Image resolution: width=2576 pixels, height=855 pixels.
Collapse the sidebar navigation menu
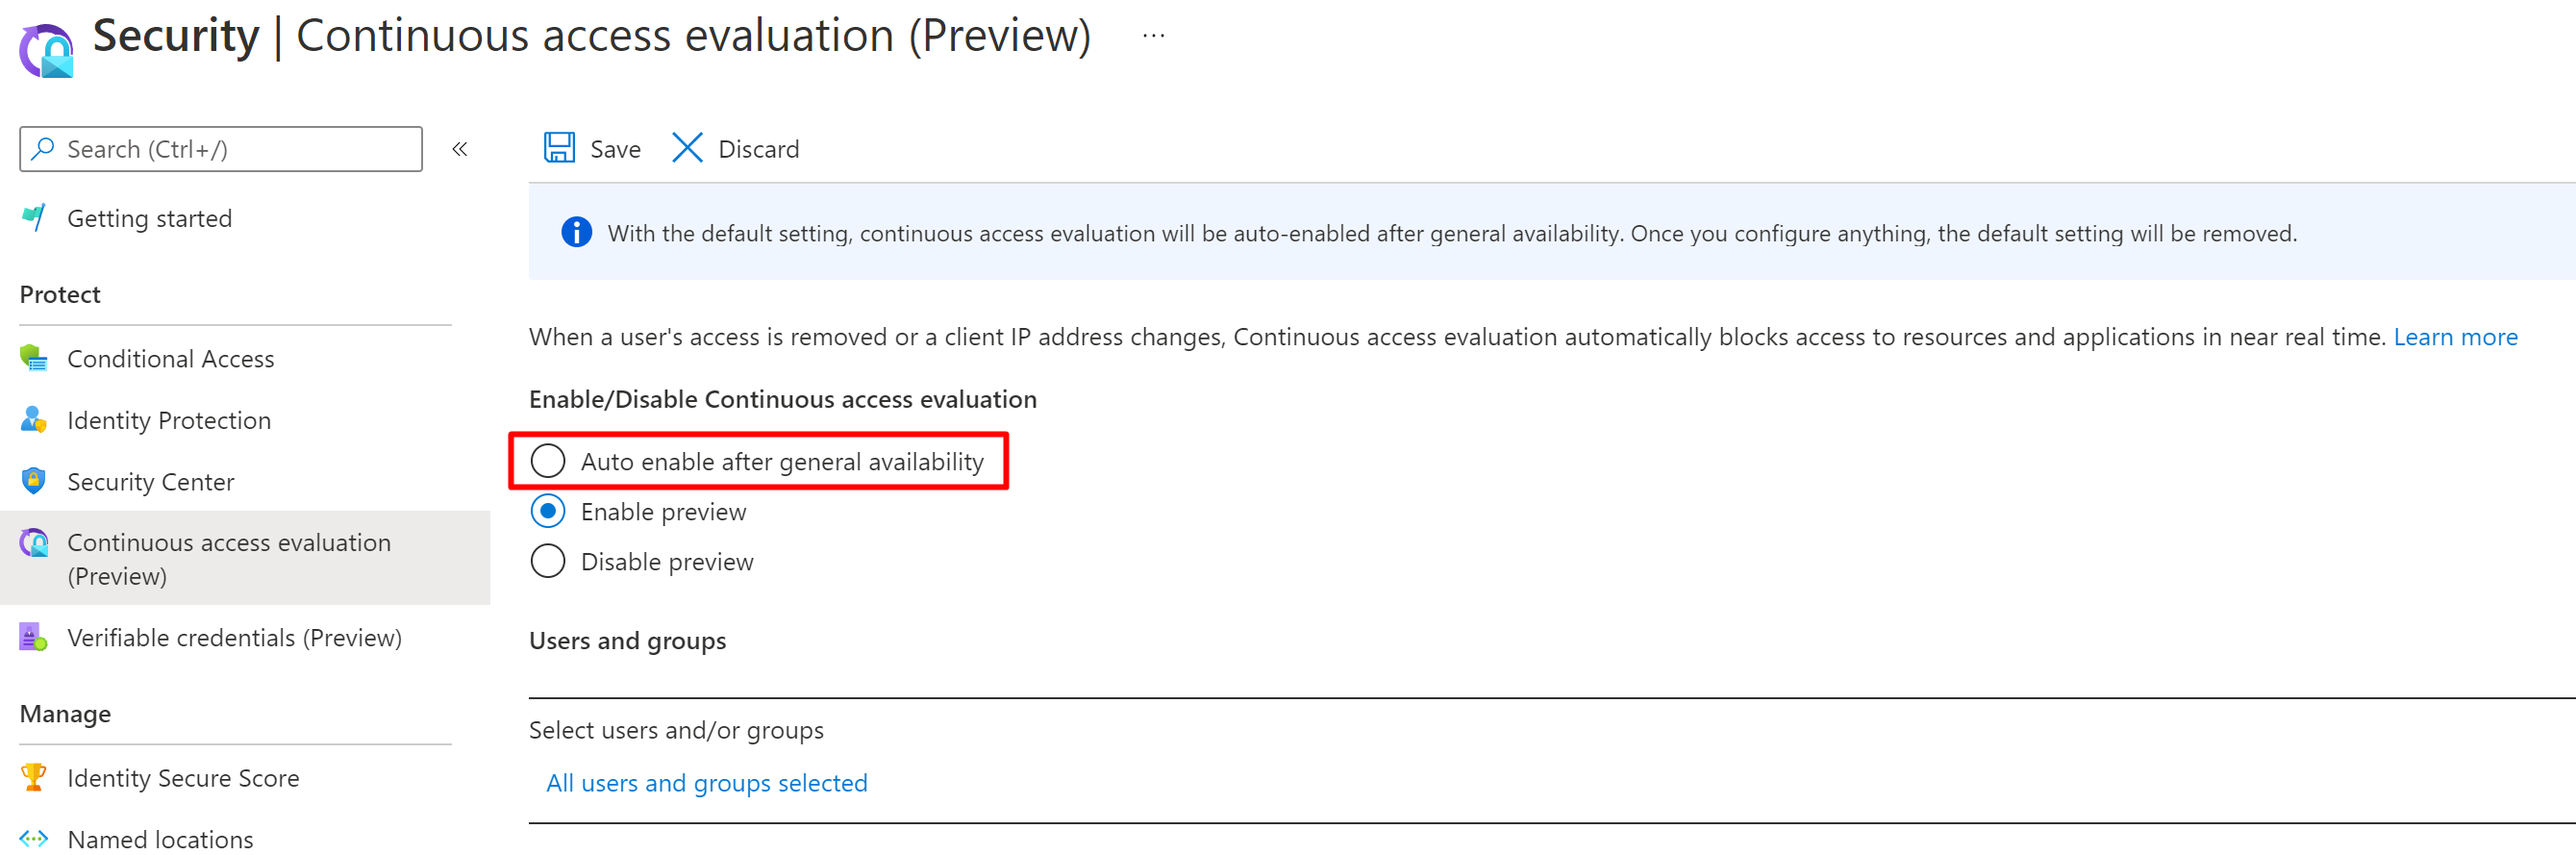(460, 149)
